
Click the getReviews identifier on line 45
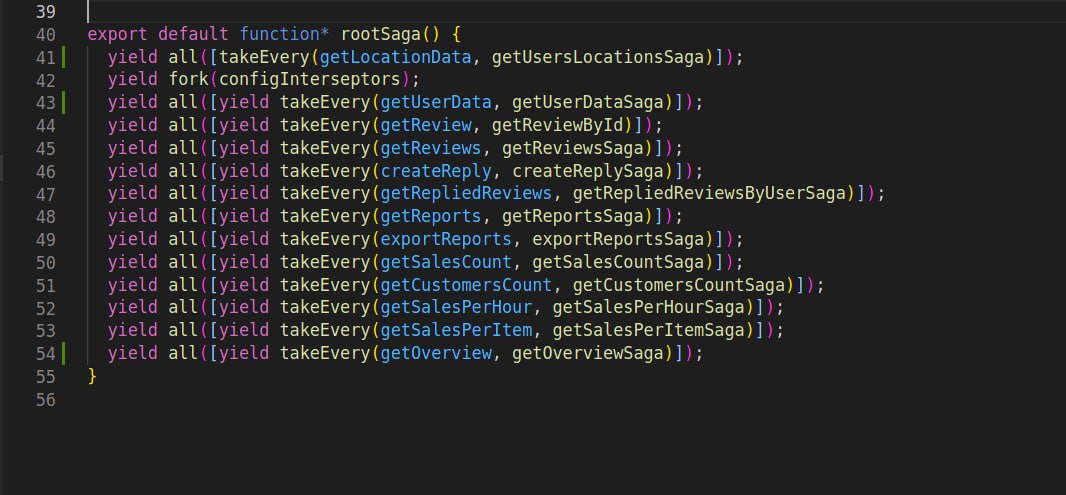click(431, 148)
